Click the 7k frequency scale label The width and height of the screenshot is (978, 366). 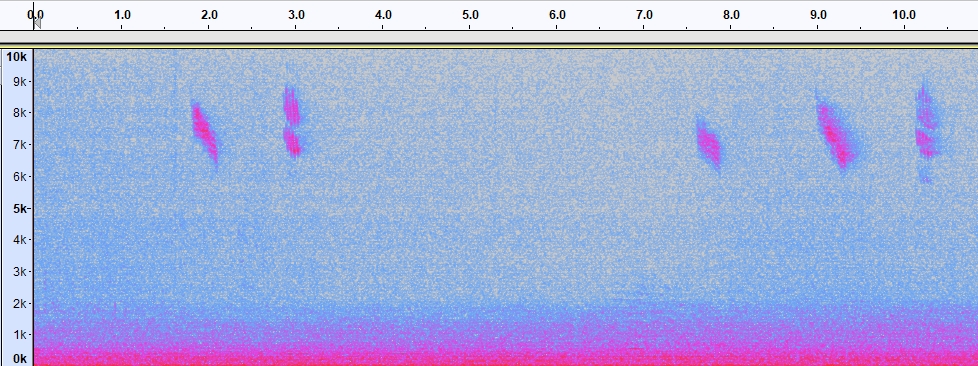pos(19,145)
